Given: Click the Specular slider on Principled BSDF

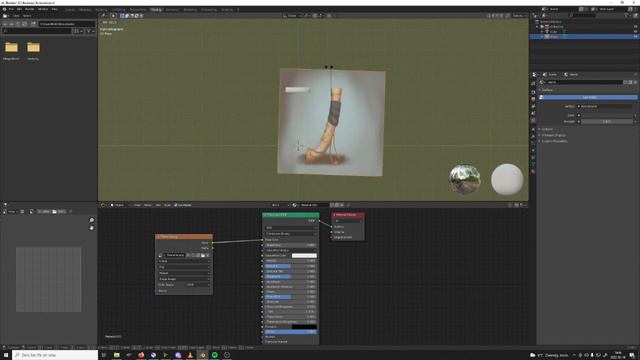Looking at the screenshot, I should coord(291,266).
